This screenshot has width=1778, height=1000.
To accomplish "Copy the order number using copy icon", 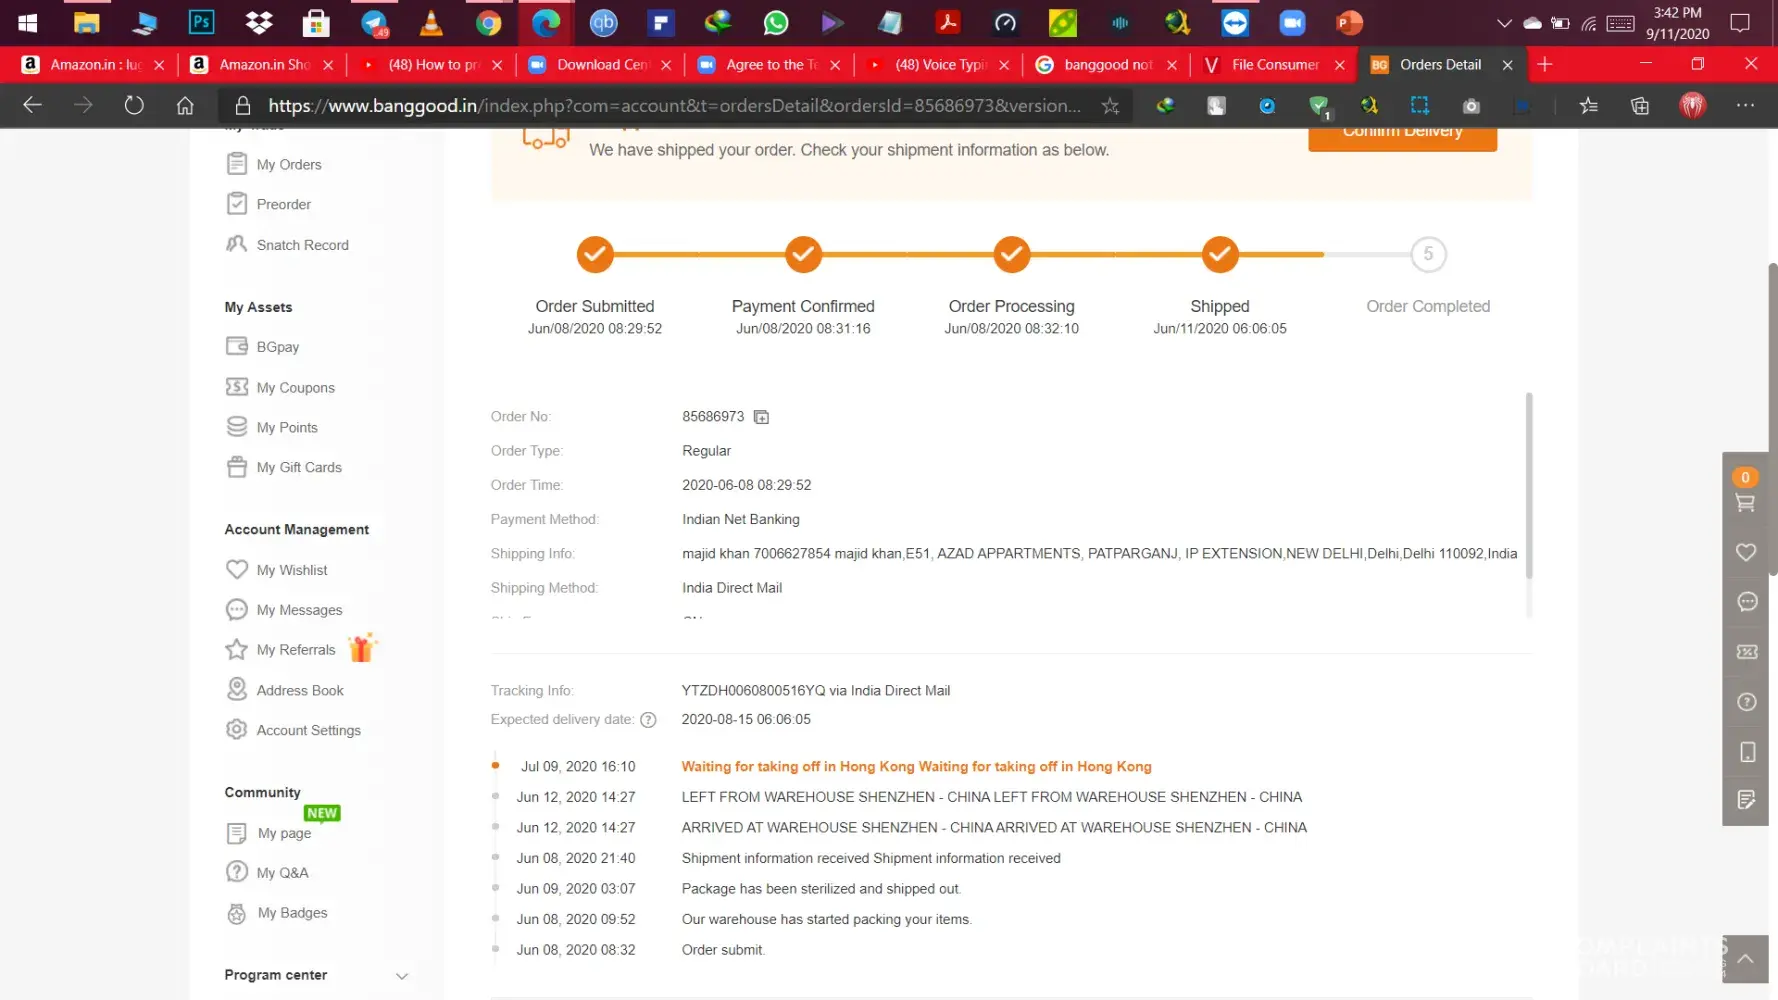I will (761, 417).
